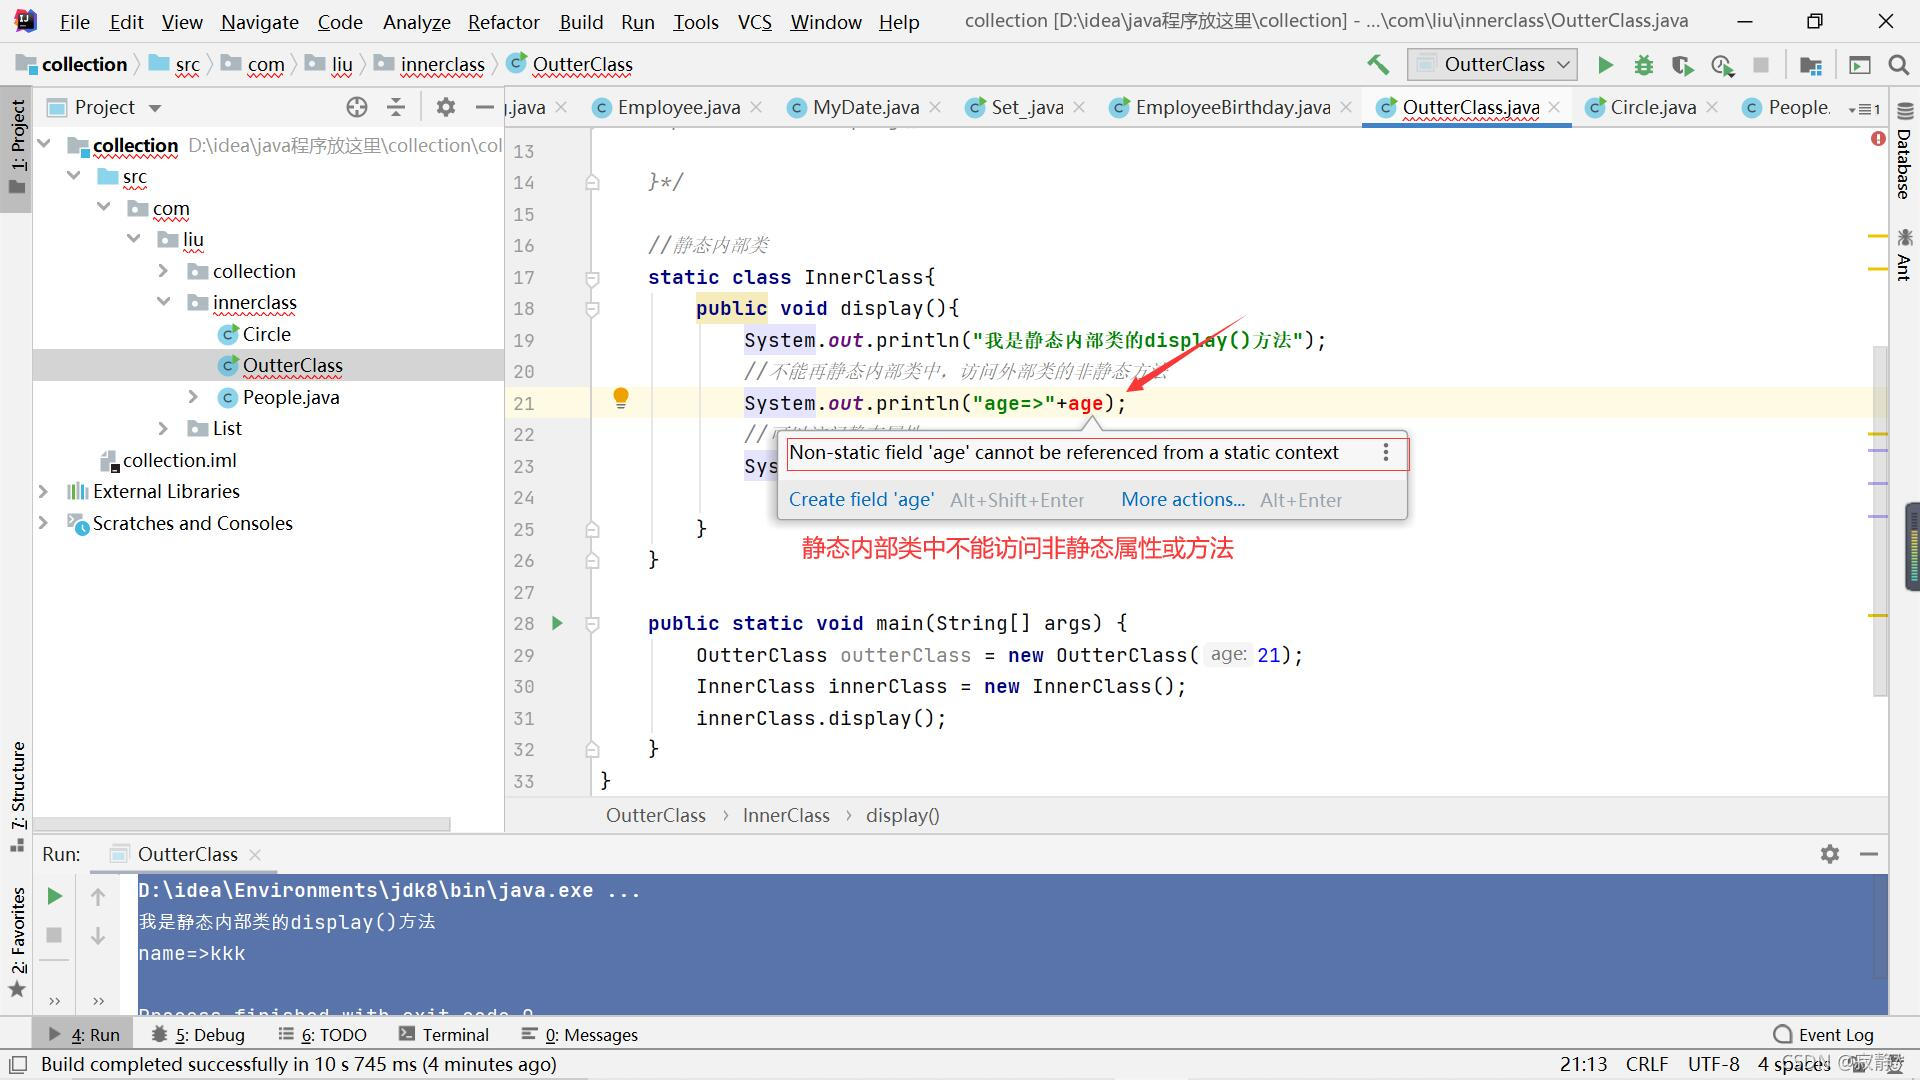This screenshot has width=1920, height=1080.
Task: Expand the External Libraries tree node
Action: (x=43, y=491)
